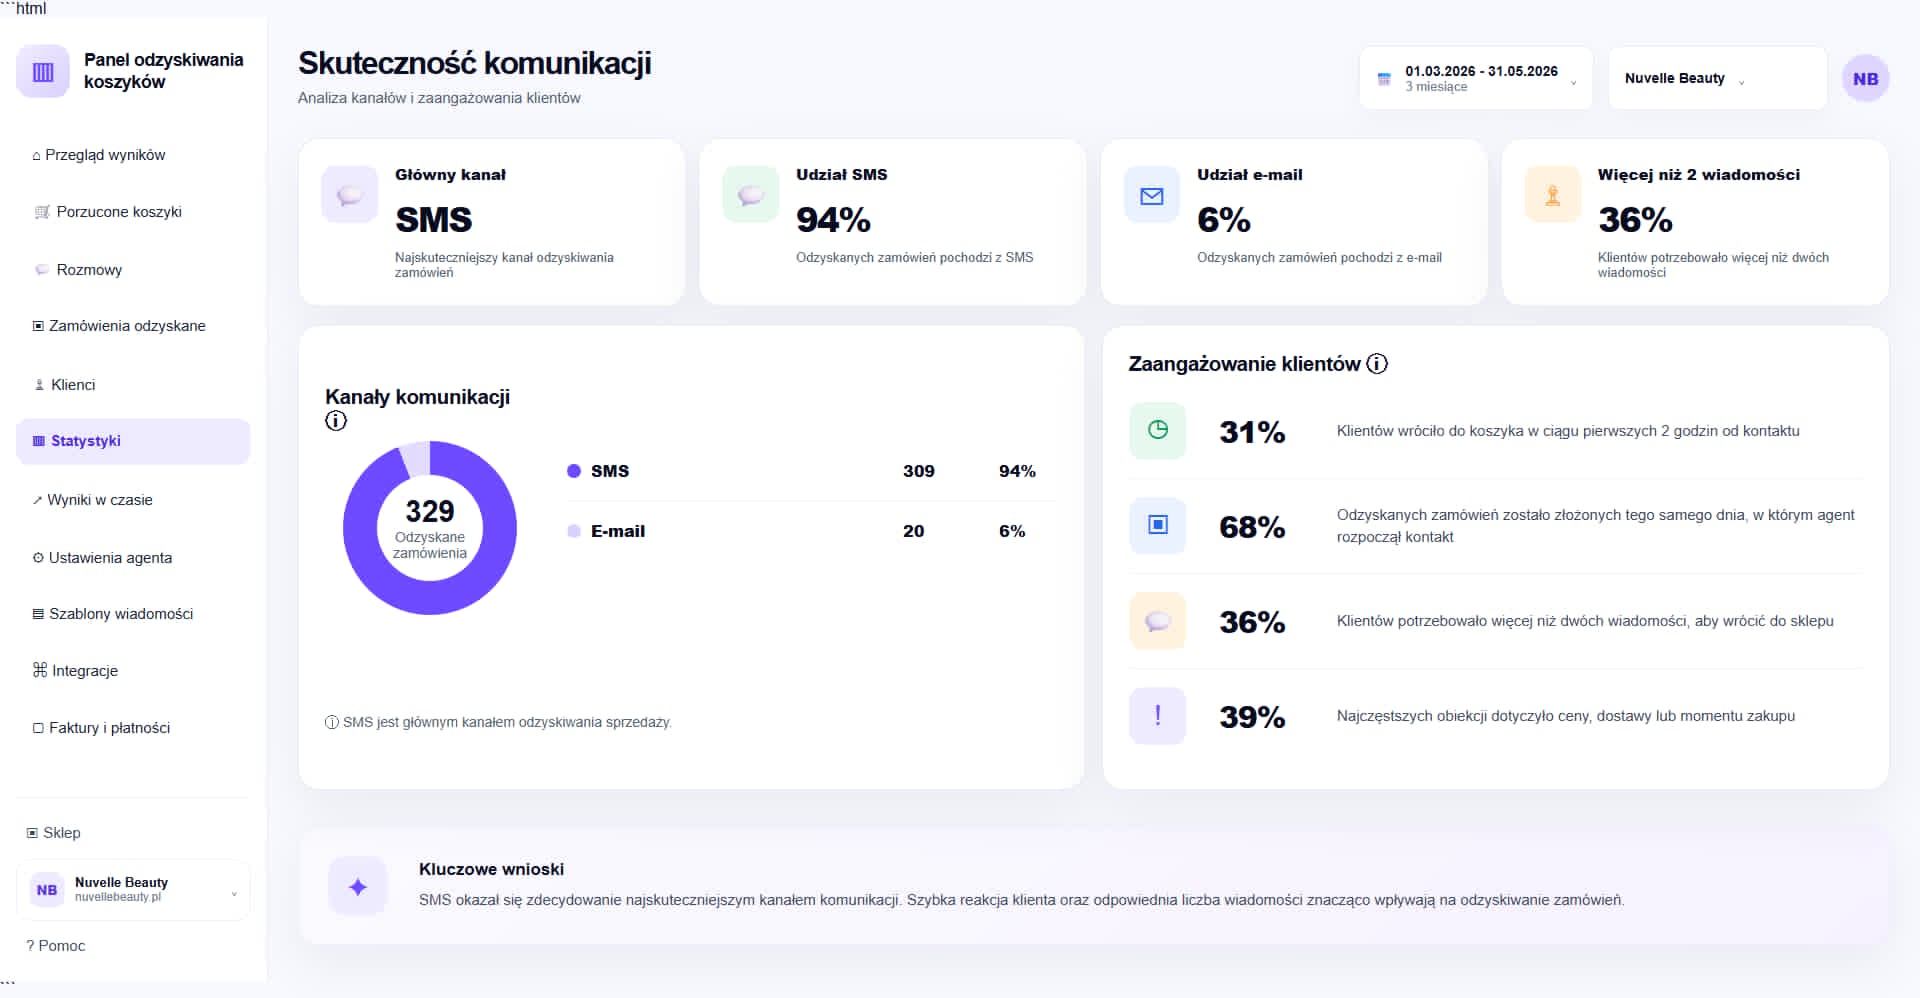Go to Faktury i płatności
This screenshot has width=1920, height=998.
133,728
